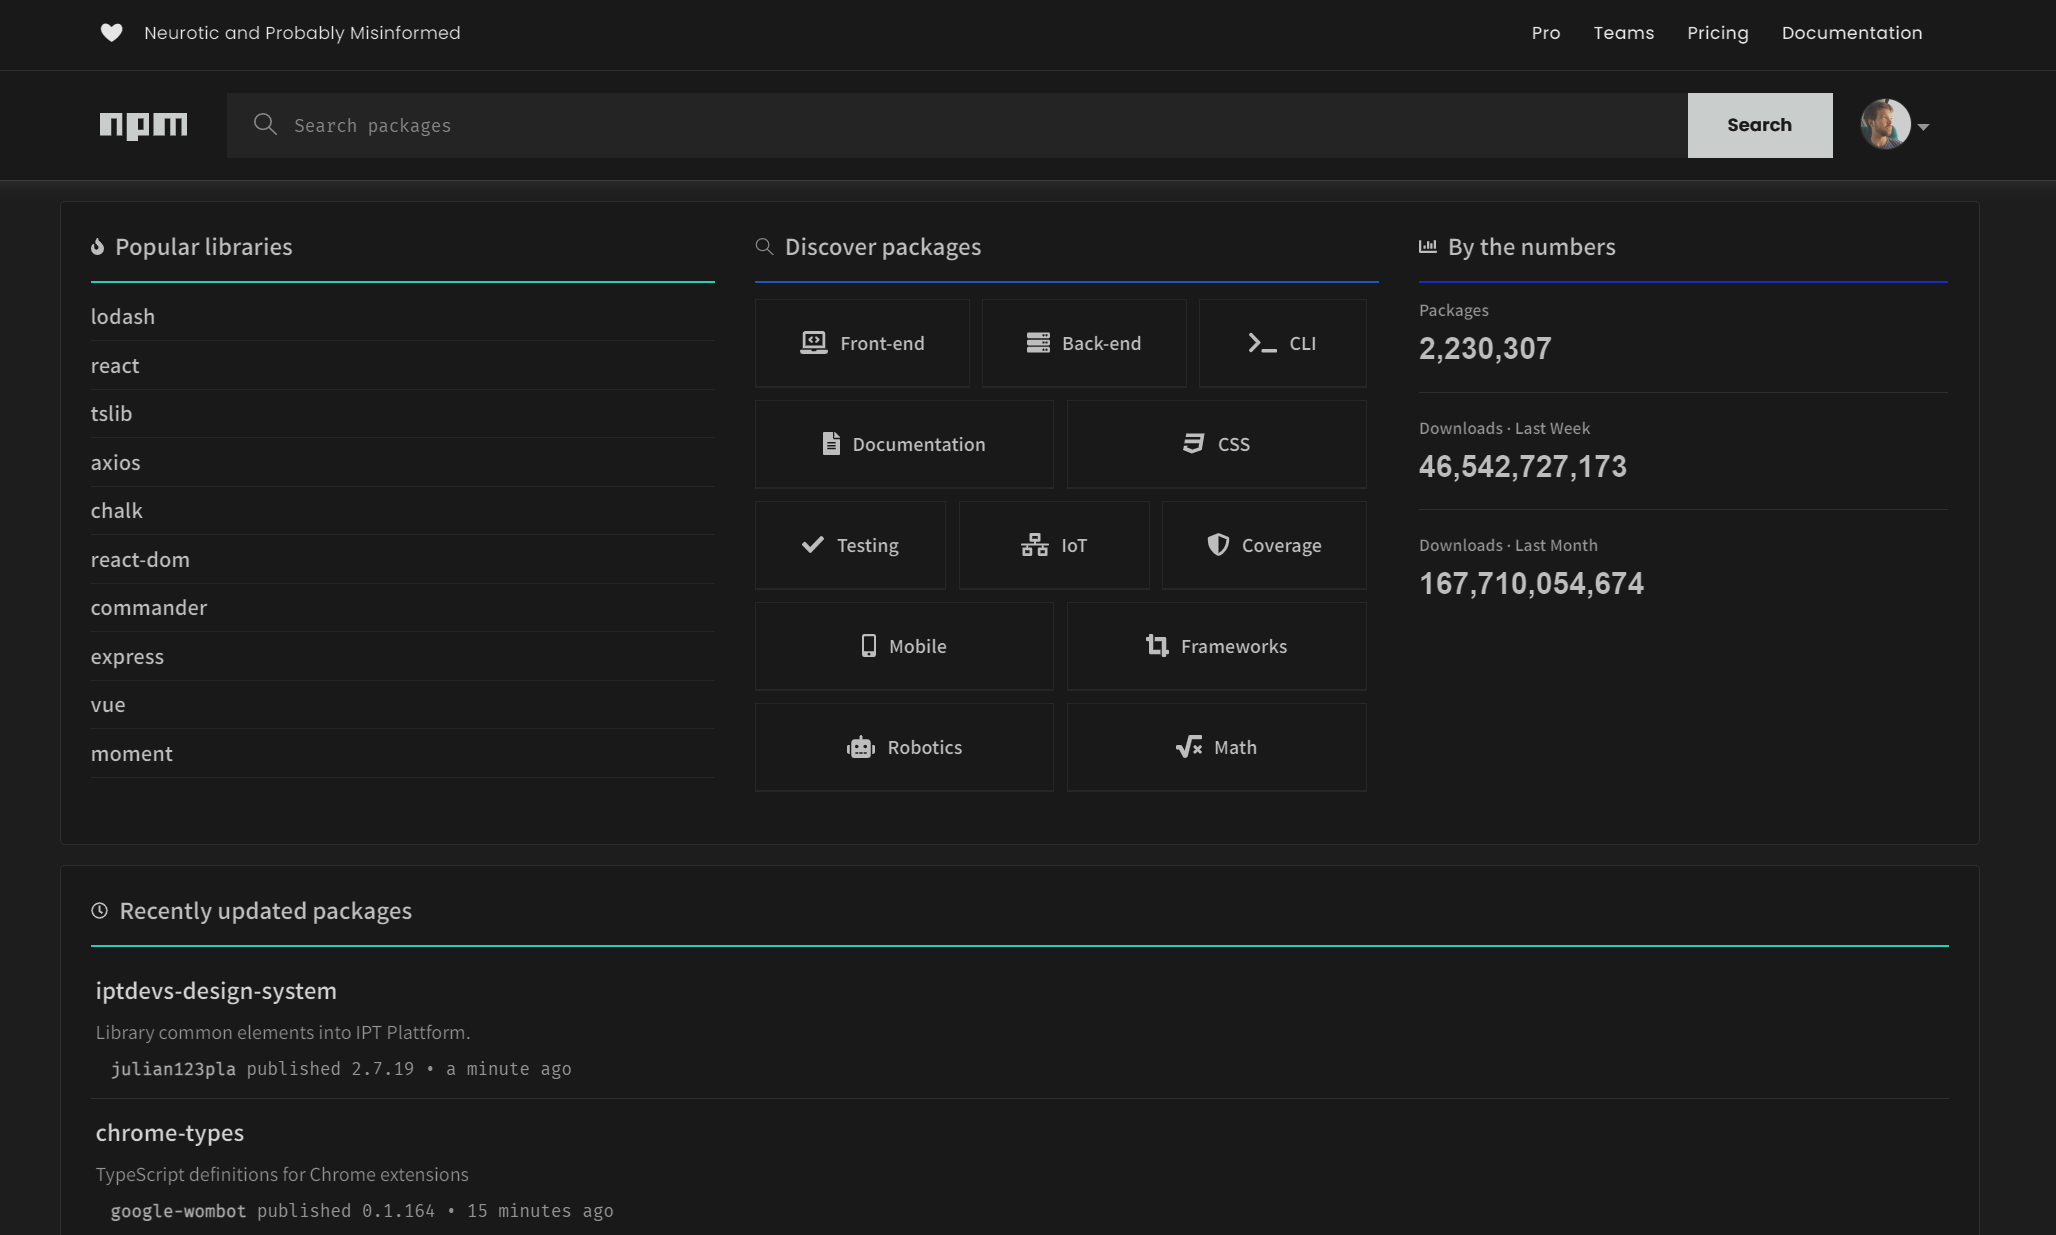Go to the Pricing page
This screenshot has height=1235, width=2056.
tap(1717, 33)
